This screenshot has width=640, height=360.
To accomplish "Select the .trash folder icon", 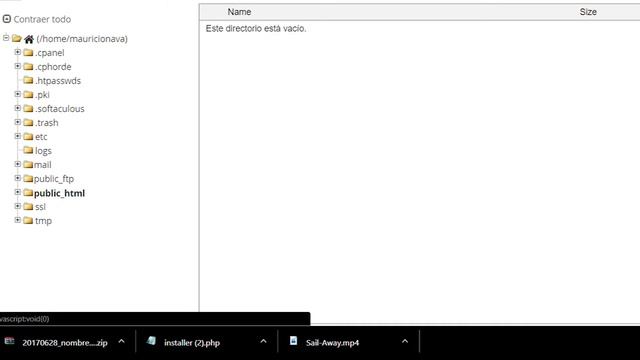I will (28, 122).
